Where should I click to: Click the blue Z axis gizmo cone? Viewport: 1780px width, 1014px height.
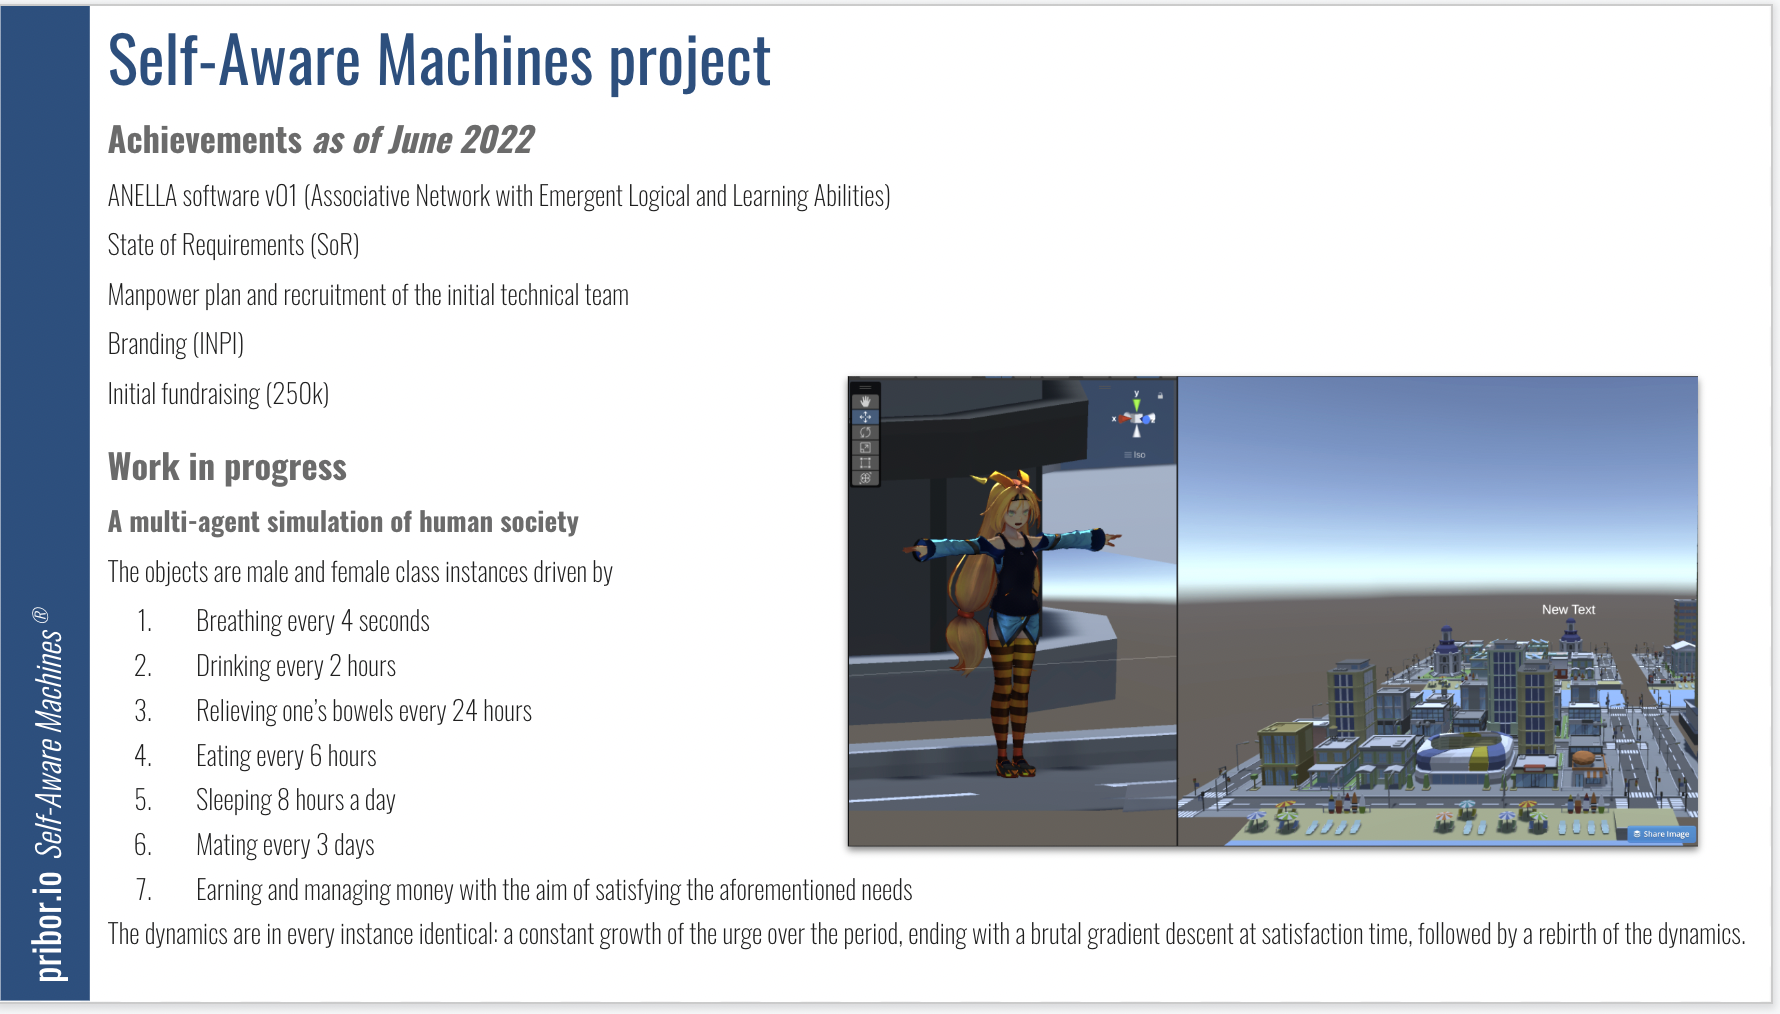[x=1146, y=420]
